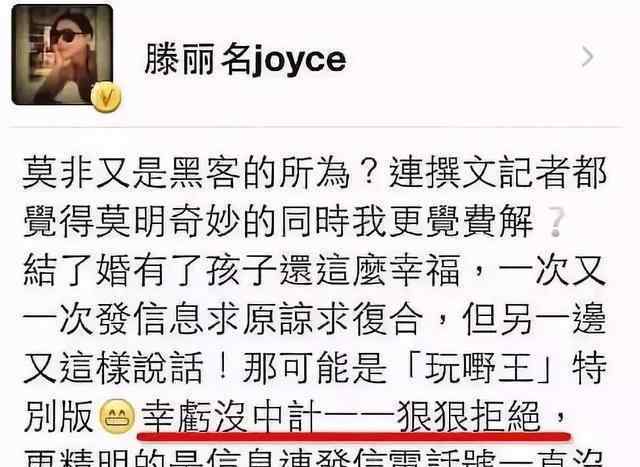The height and width of the screenshot is (467, 640).
Task: Click the grinning face emoji
Action: click(x=118, y=417)
